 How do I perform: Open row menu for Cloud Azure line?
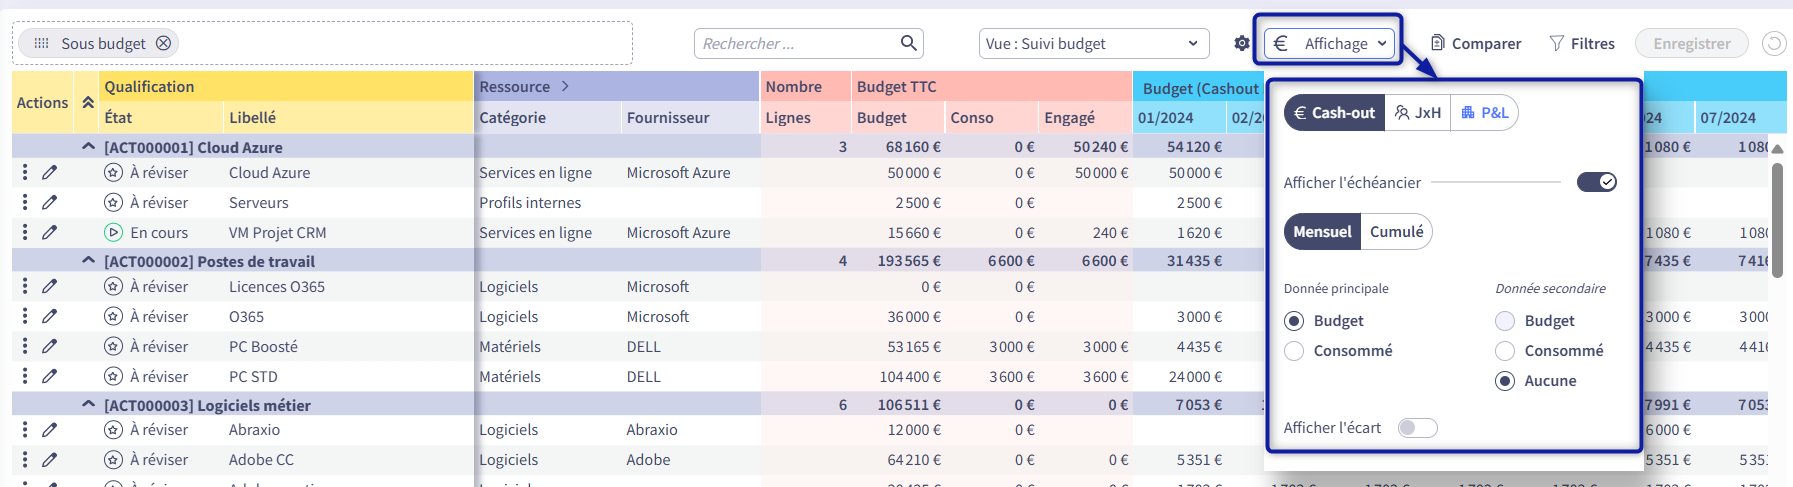[x=25, y=172]
